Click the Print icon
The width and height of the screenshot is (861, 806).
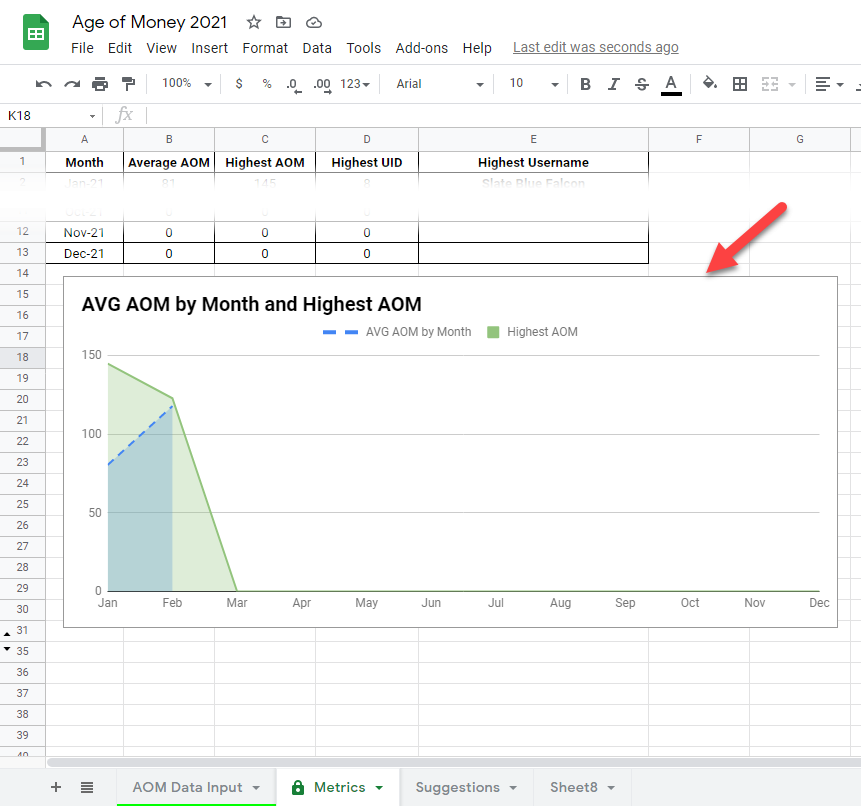pyautogui.click(x=99, y=84)
